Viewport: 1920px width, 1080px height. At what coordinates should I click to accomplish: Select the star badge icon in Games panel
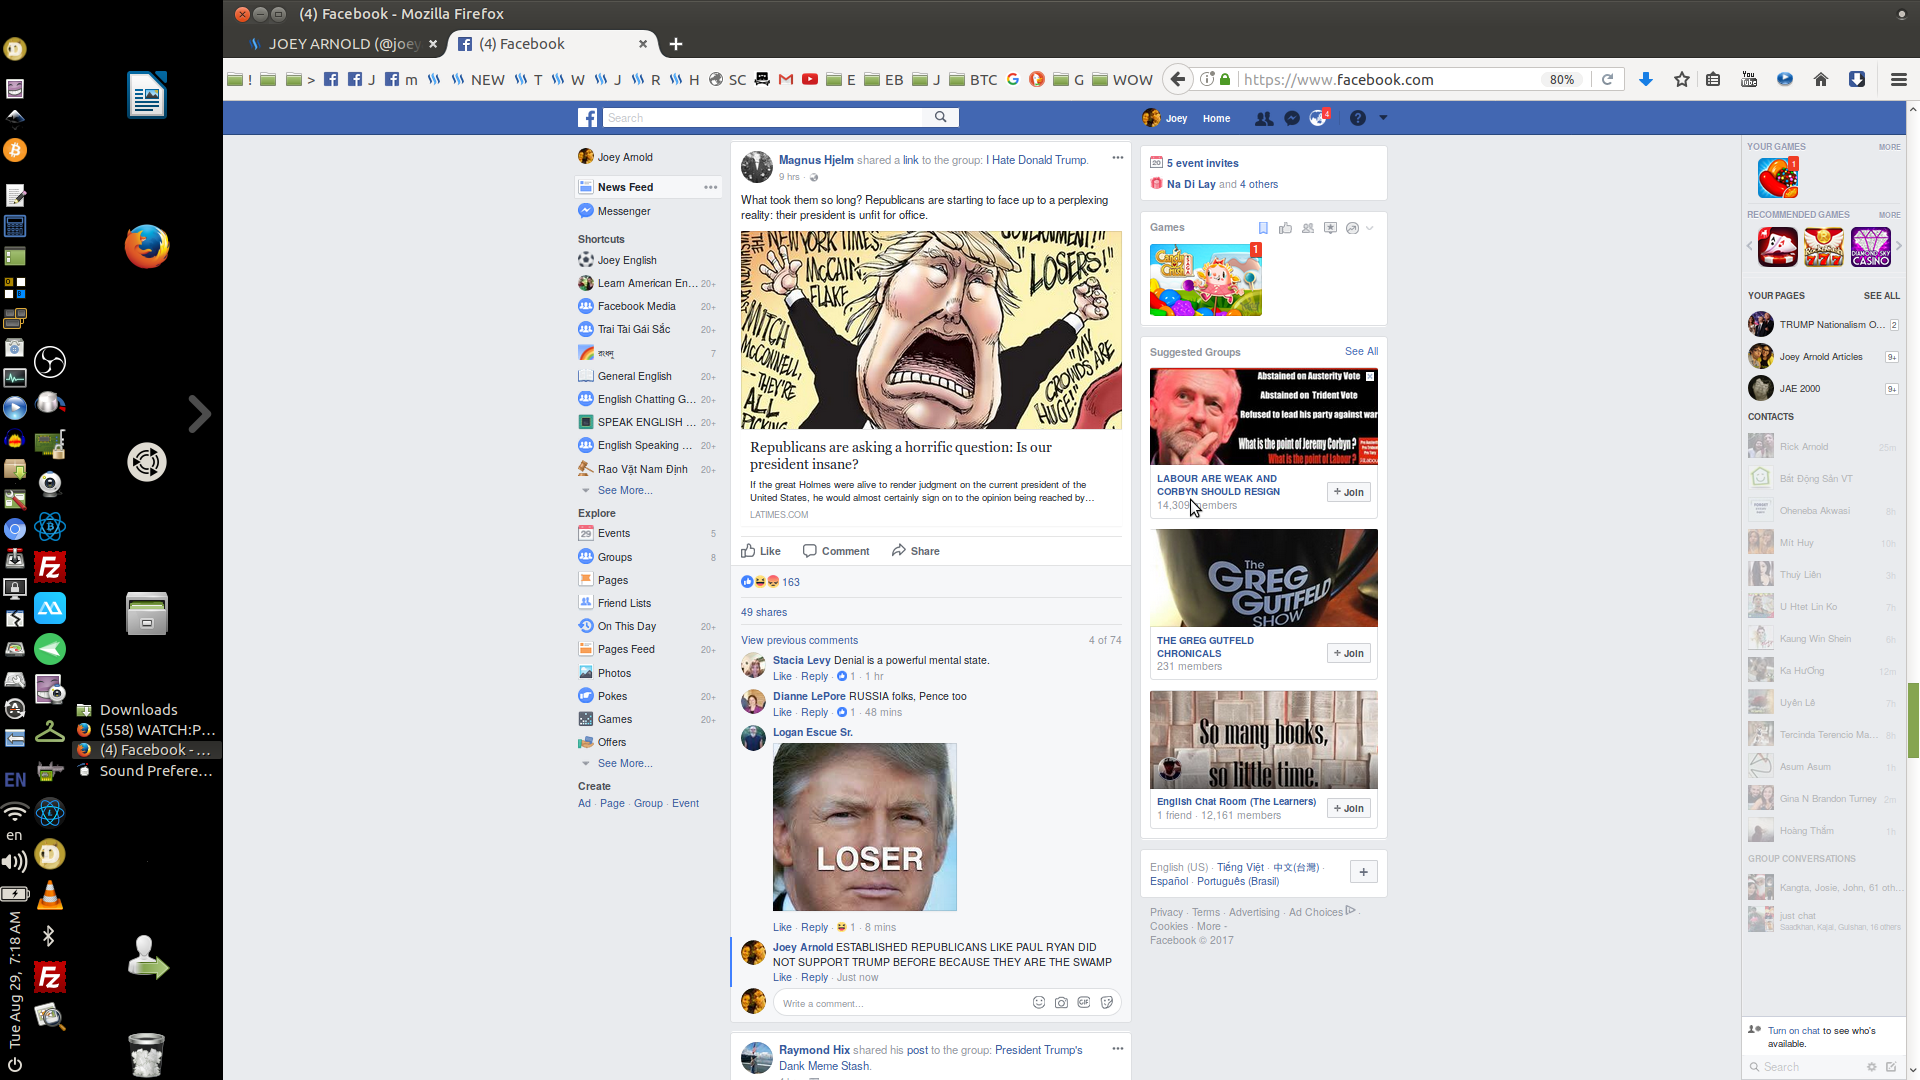pos(1330,228)
